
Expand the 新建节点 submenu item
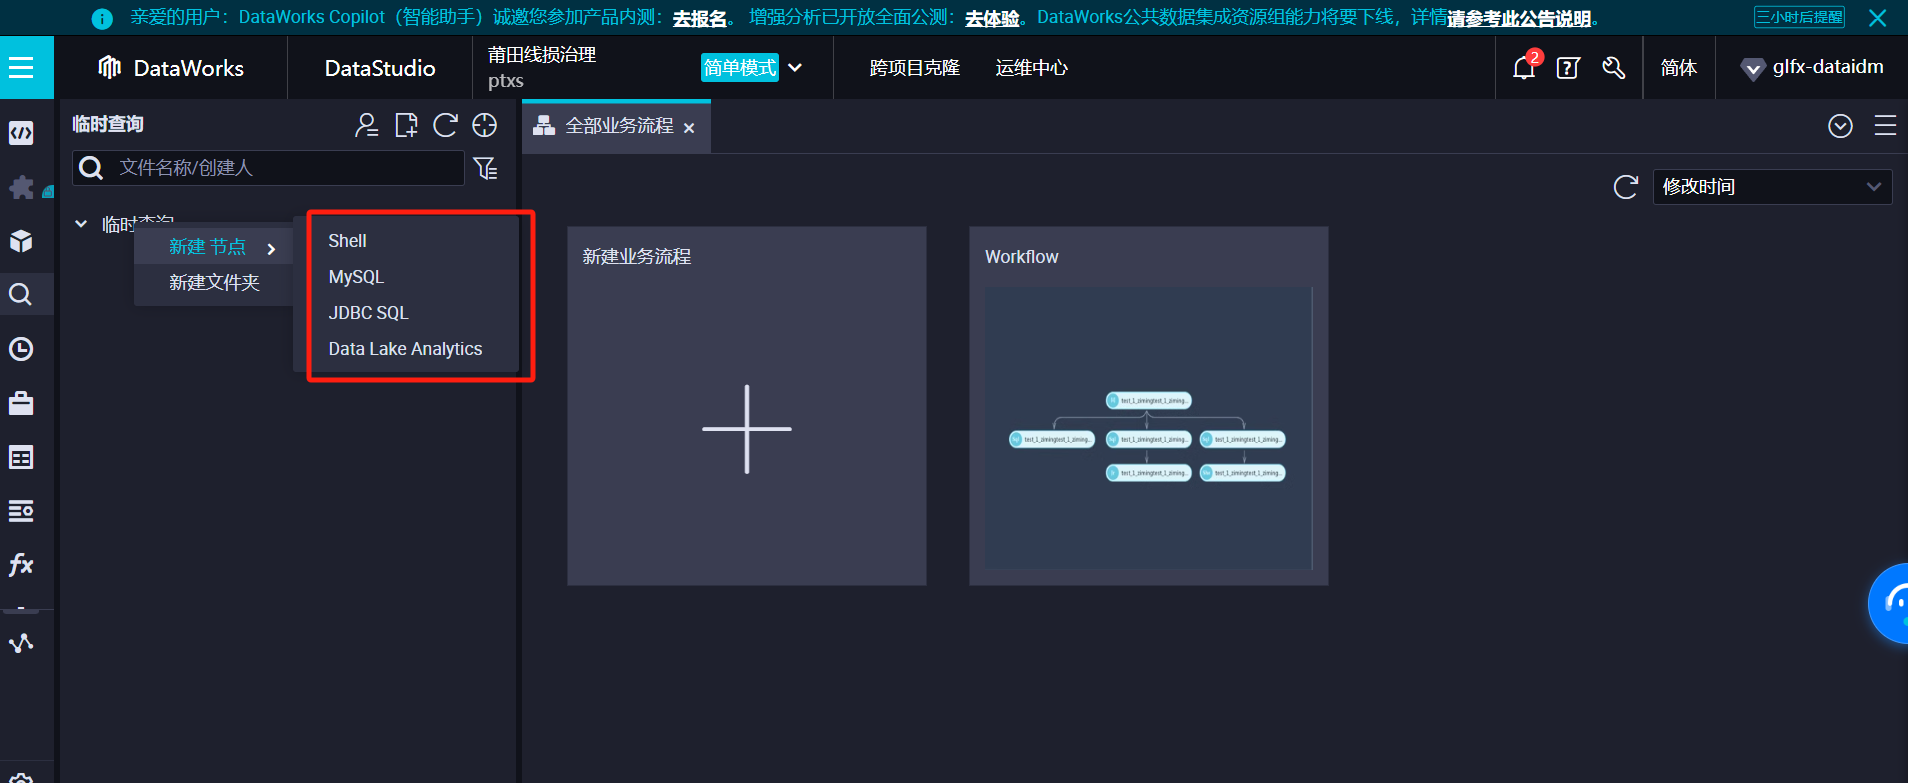pyautogui.click(x=214, y=247)
